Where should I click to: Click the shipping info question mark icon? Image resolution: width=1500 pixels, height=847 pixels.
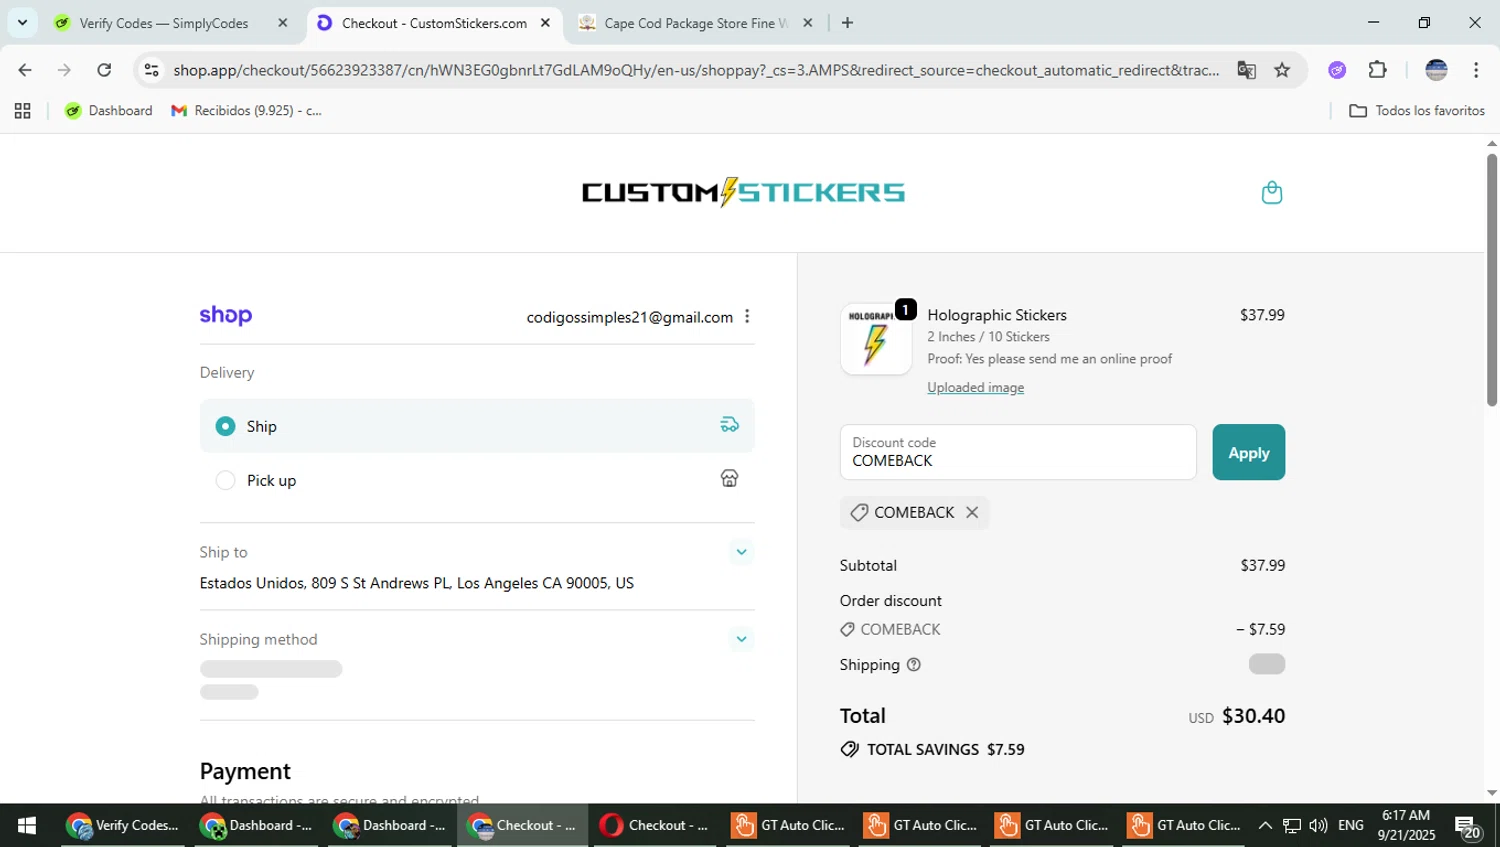pyautogui.click(x=913, y=664)
